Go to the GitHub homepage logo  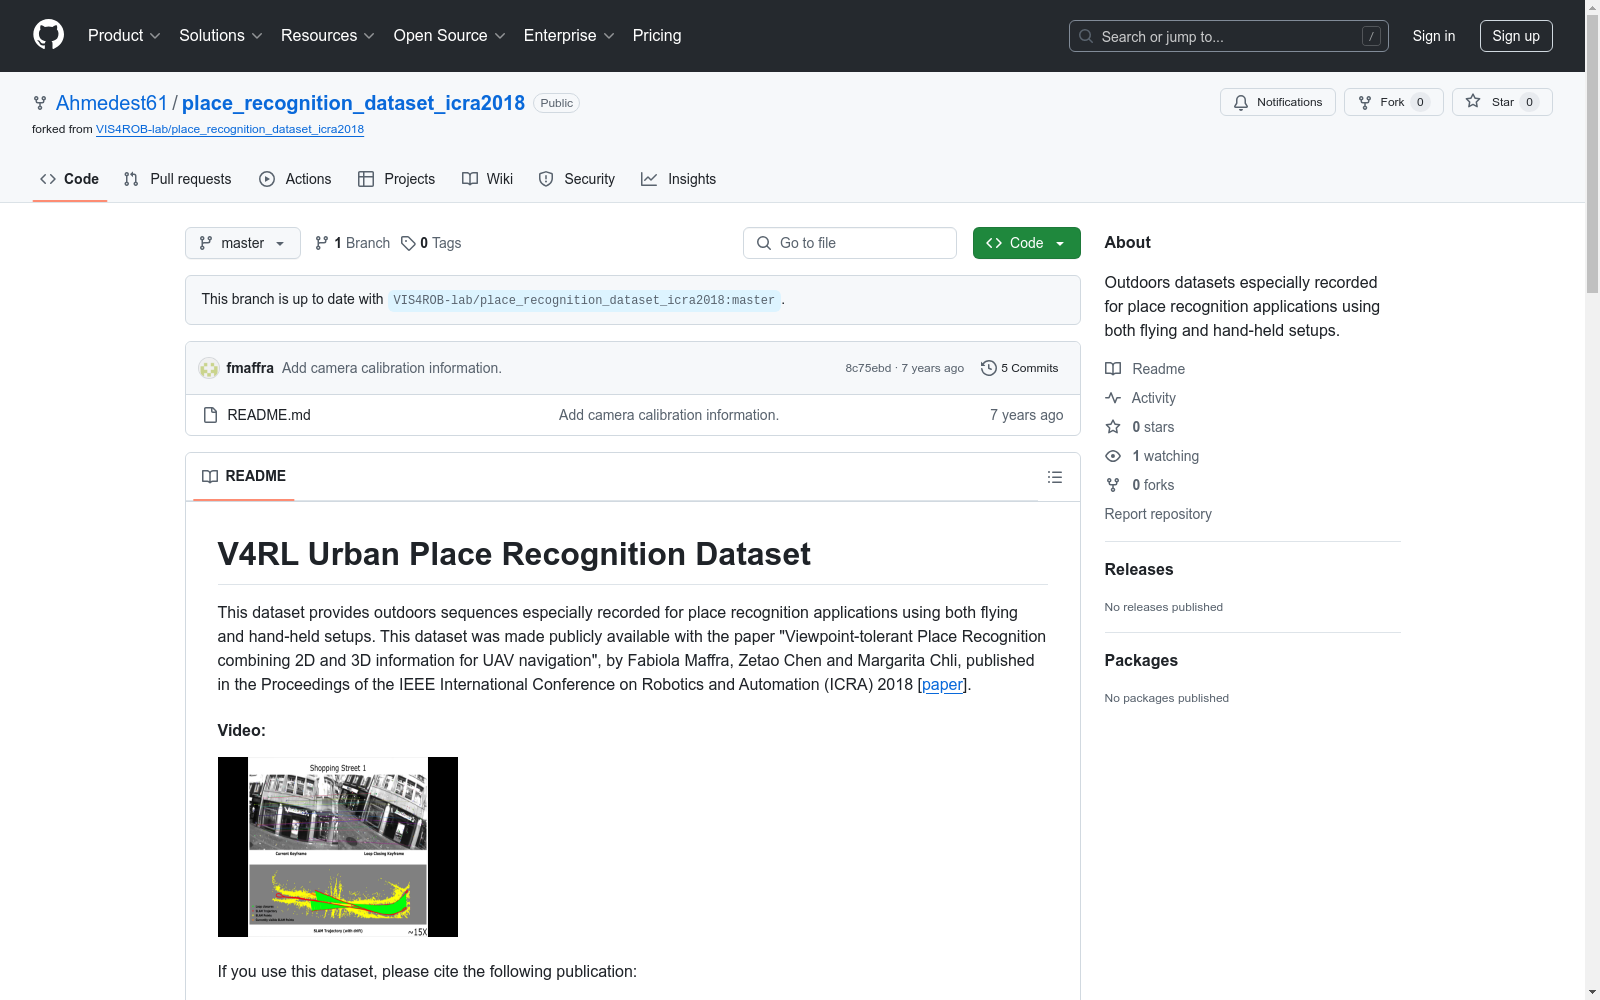[48, 35]
